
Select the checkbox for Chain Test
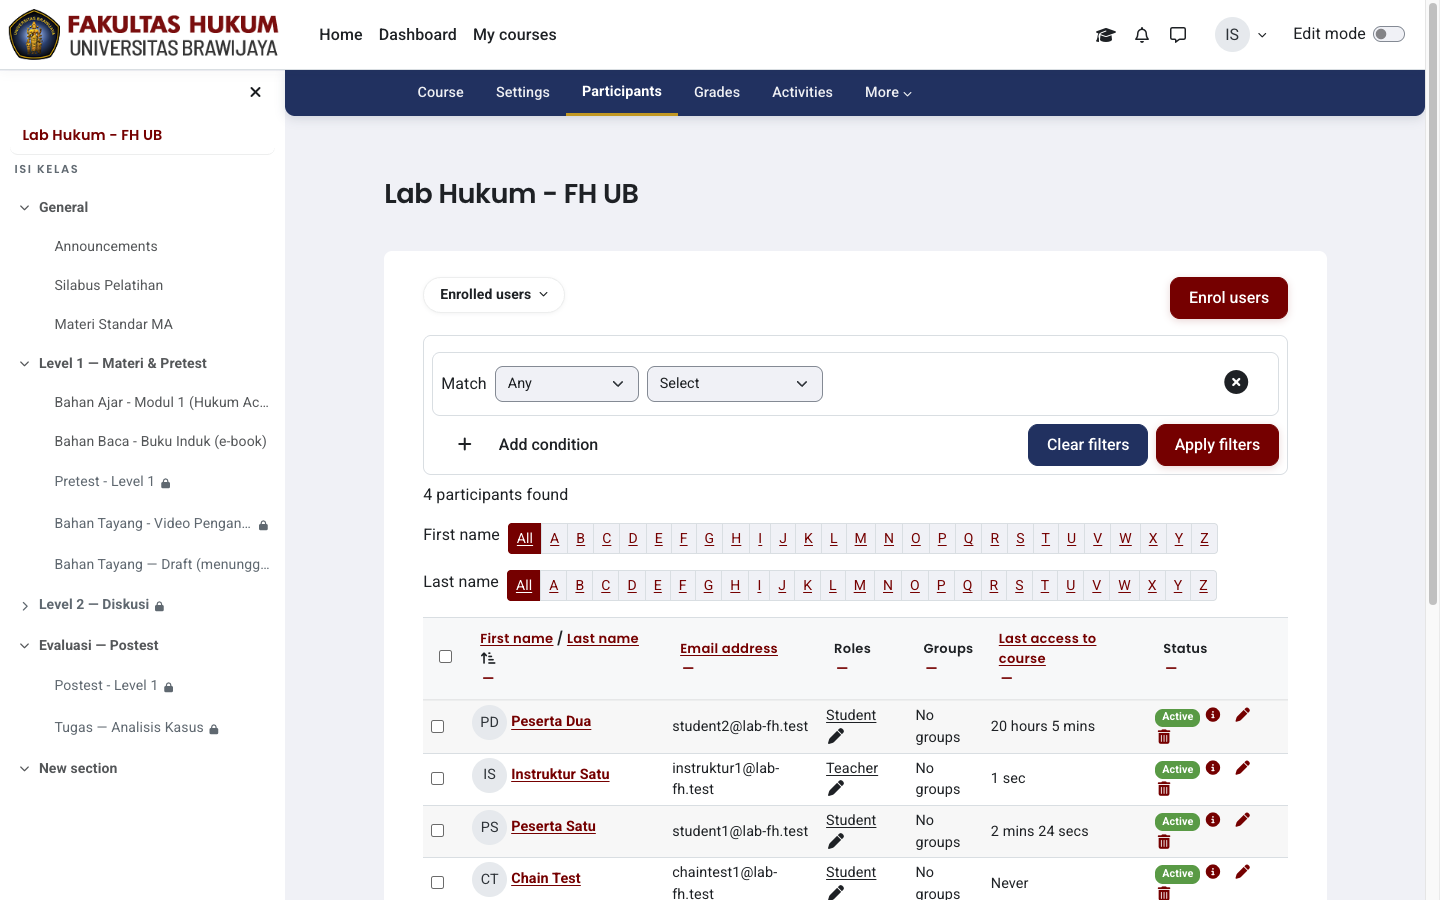coord(438,883)
